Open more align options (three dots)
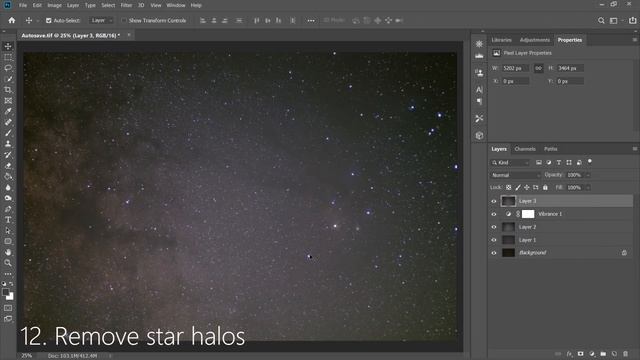640x360 pixels. [x=311, y=20]
